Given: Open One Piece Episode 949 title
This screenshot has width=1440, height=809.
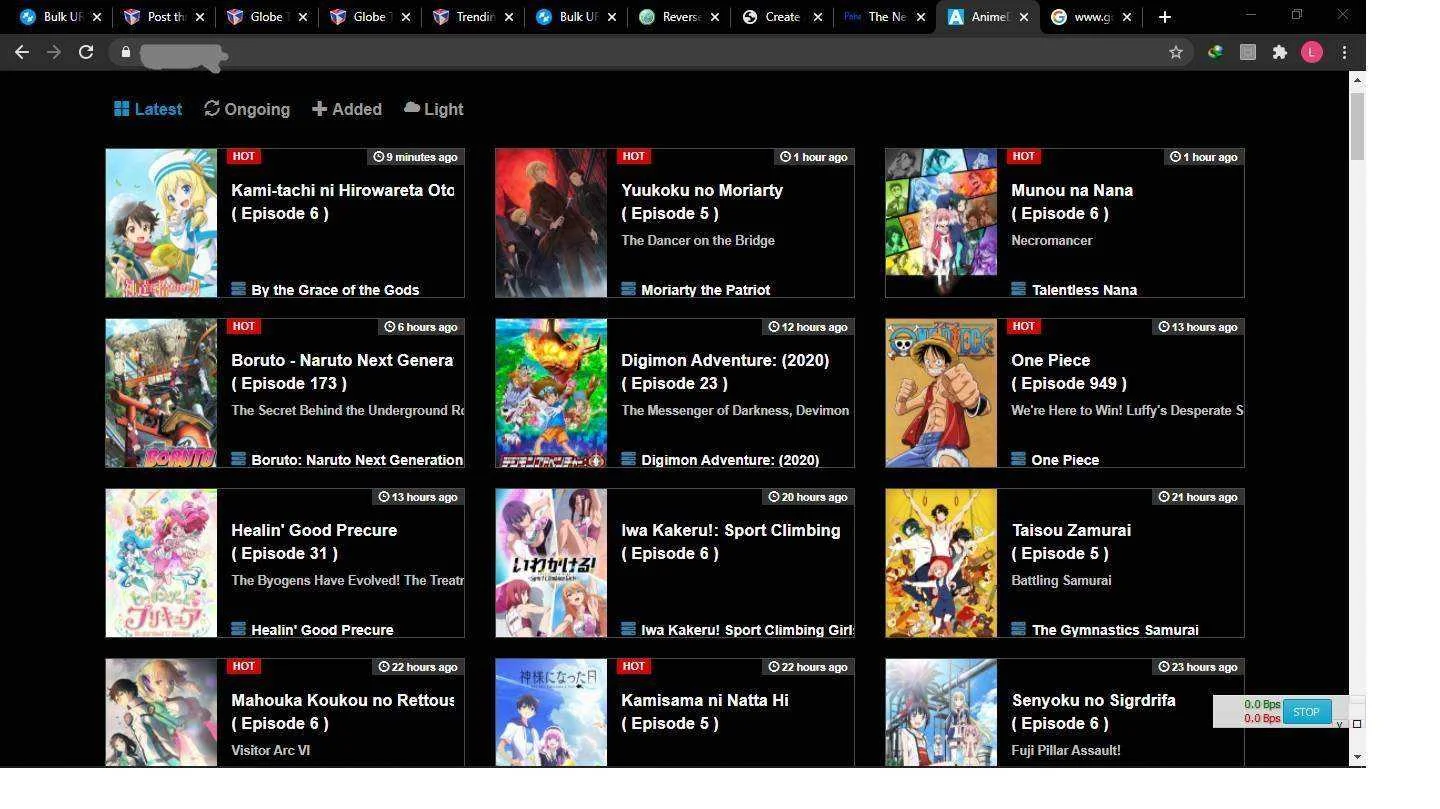Looking at the screenshot, I should pos(1069,371).
